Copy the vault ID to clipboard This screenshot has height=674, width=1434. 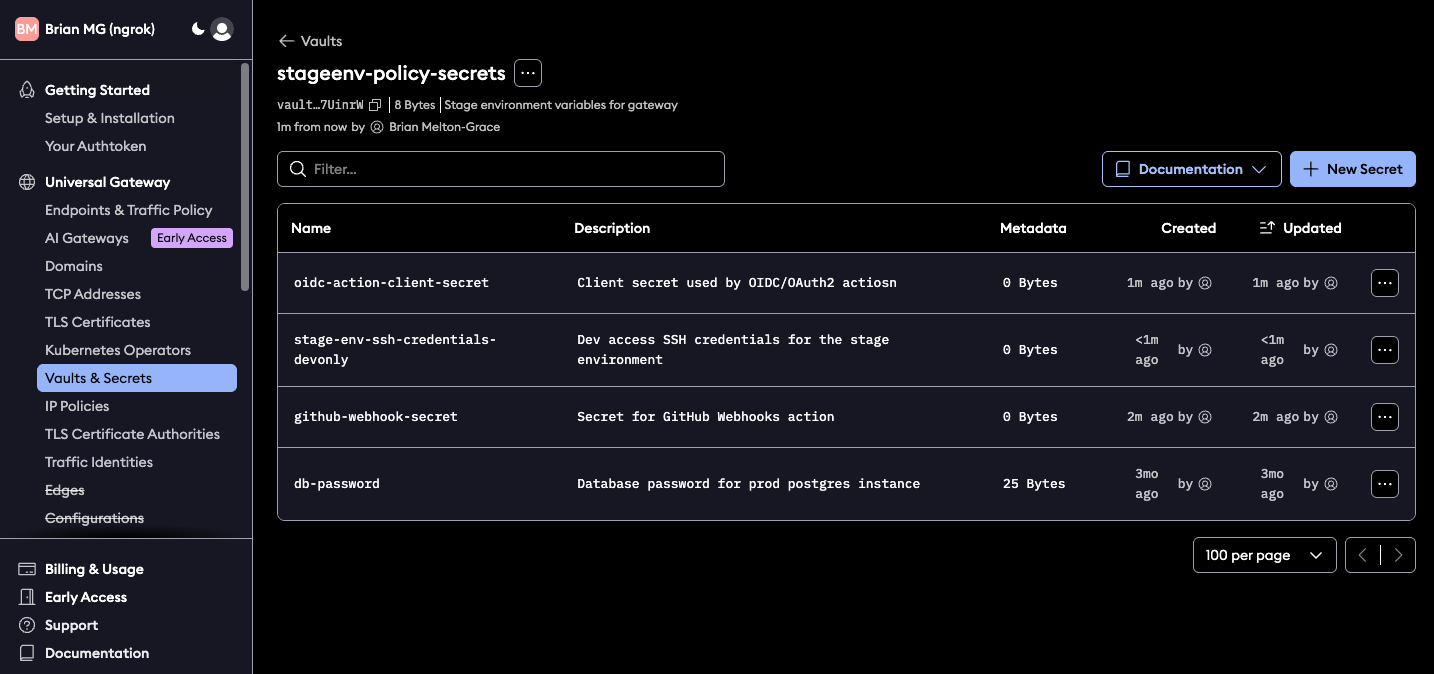pos(375,104)
